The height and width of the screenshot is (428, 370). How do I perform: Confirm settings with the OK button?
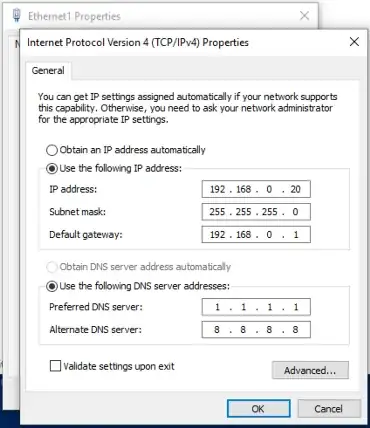coord(258,409)
